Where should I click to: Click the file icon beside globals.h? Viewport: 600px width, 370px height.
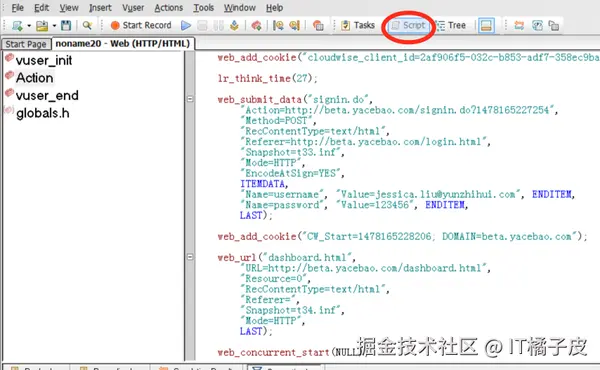click(9, 110)
